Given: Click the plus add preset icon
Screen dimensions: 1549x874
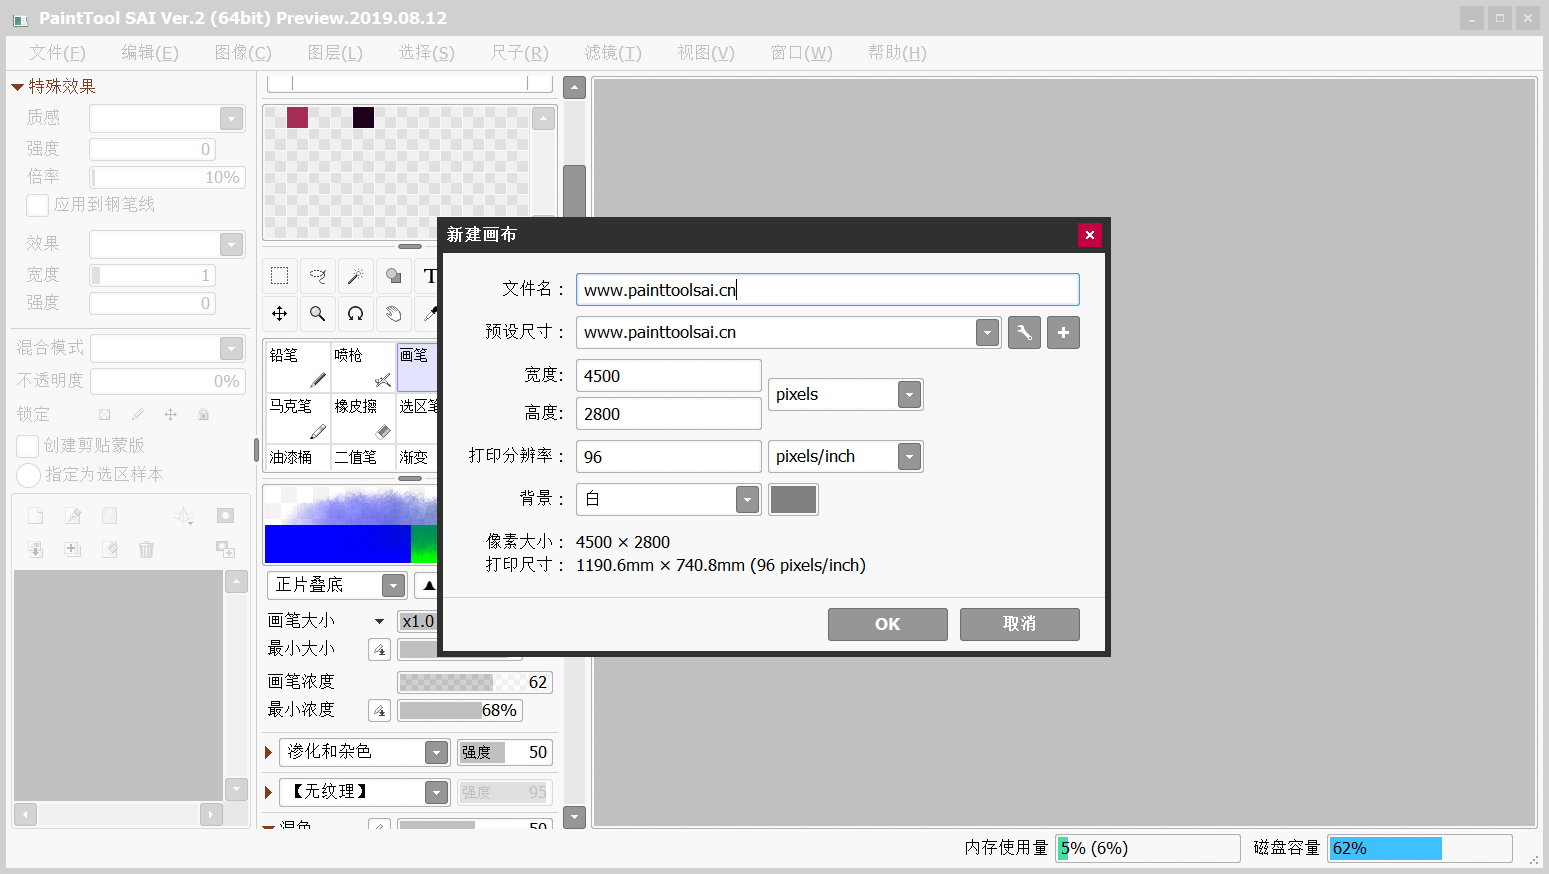Looking at the screenshot, I should click(1063, 333).
